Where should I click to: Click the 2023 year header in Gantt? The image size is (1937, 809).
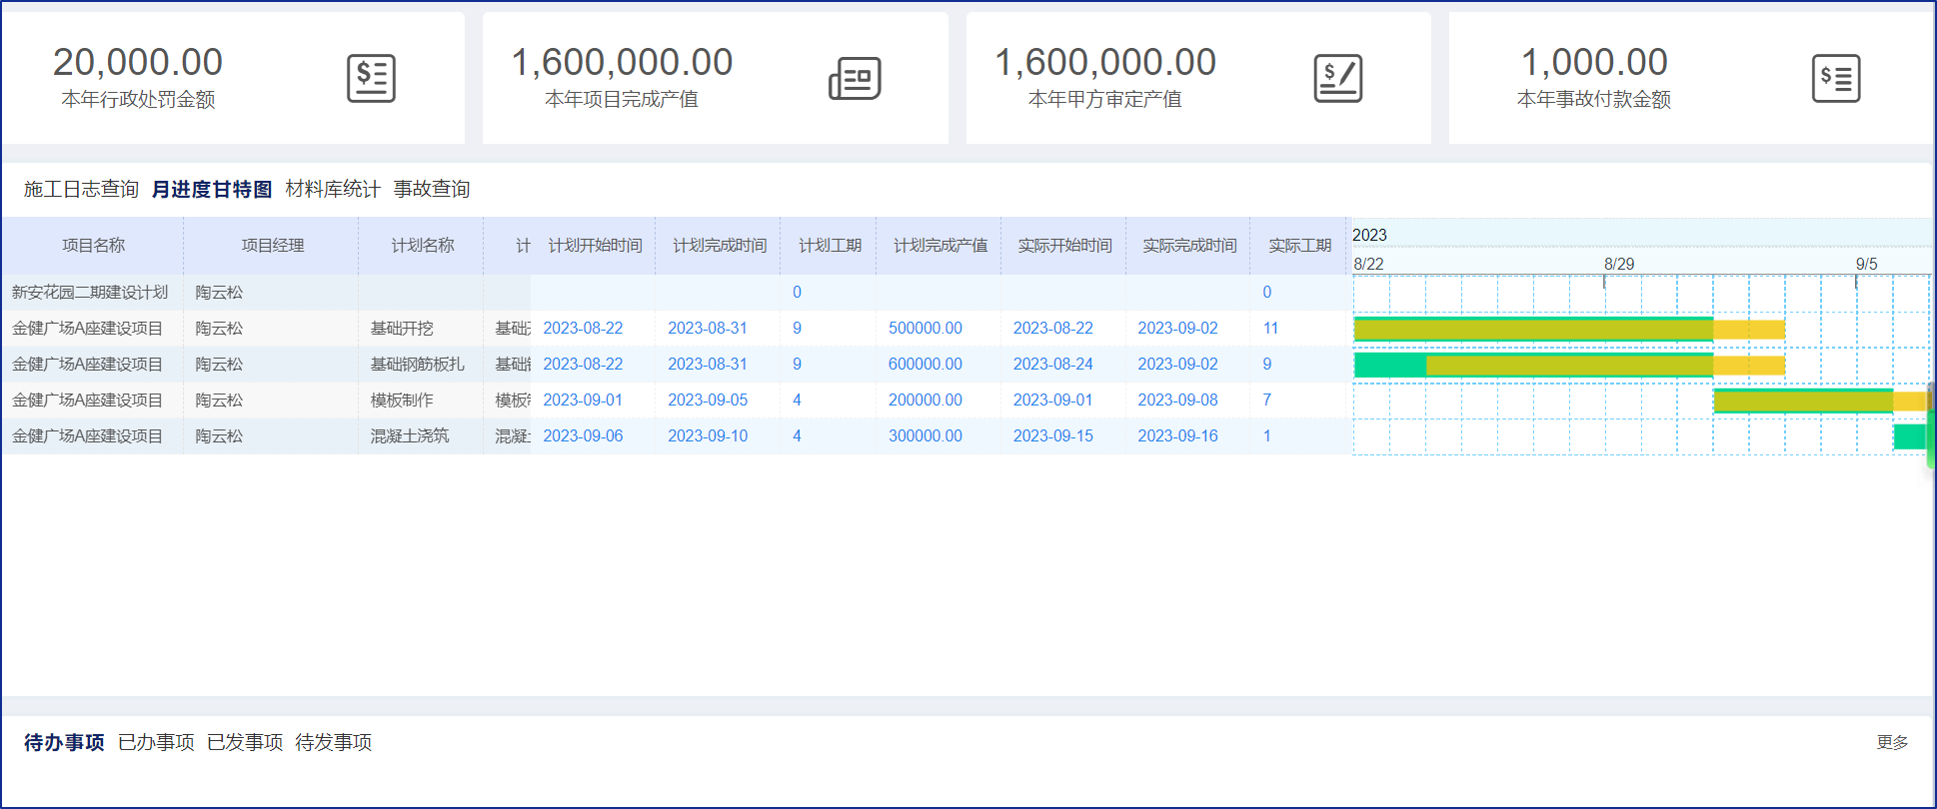[1370, 235]
